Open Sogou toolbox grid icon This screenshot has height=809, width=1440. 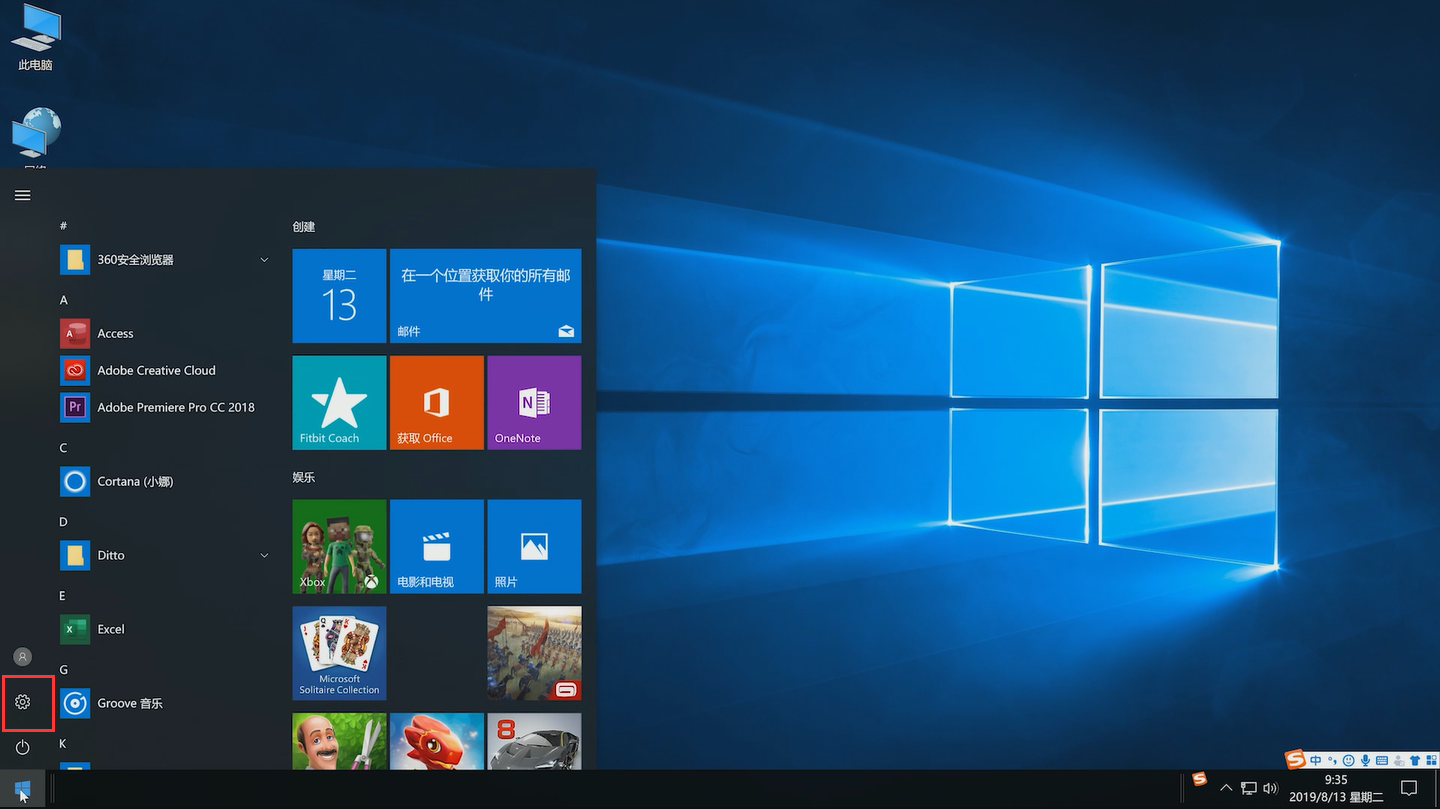pos(1431,761)
